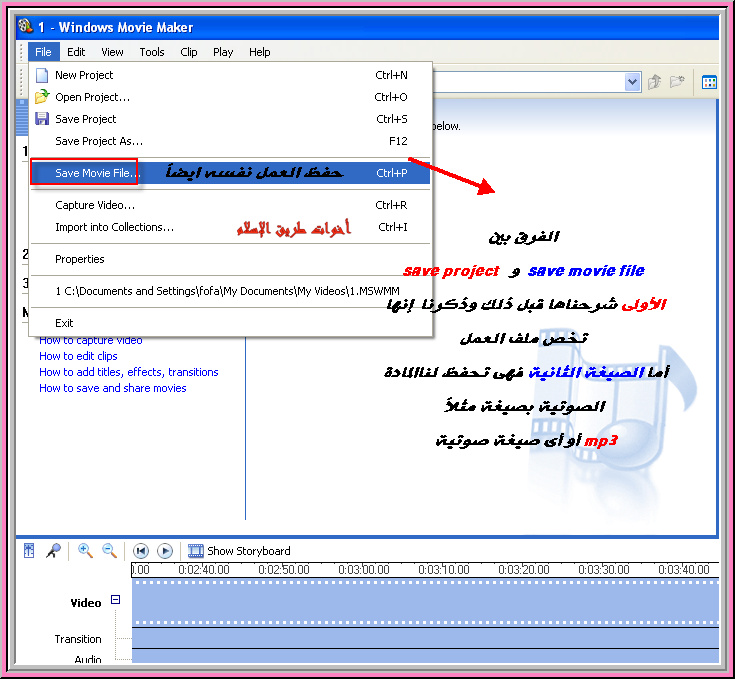Select Save Project menu entry
Image resolution: width=735 pixels, height=679 pixels.
point(231,119)
